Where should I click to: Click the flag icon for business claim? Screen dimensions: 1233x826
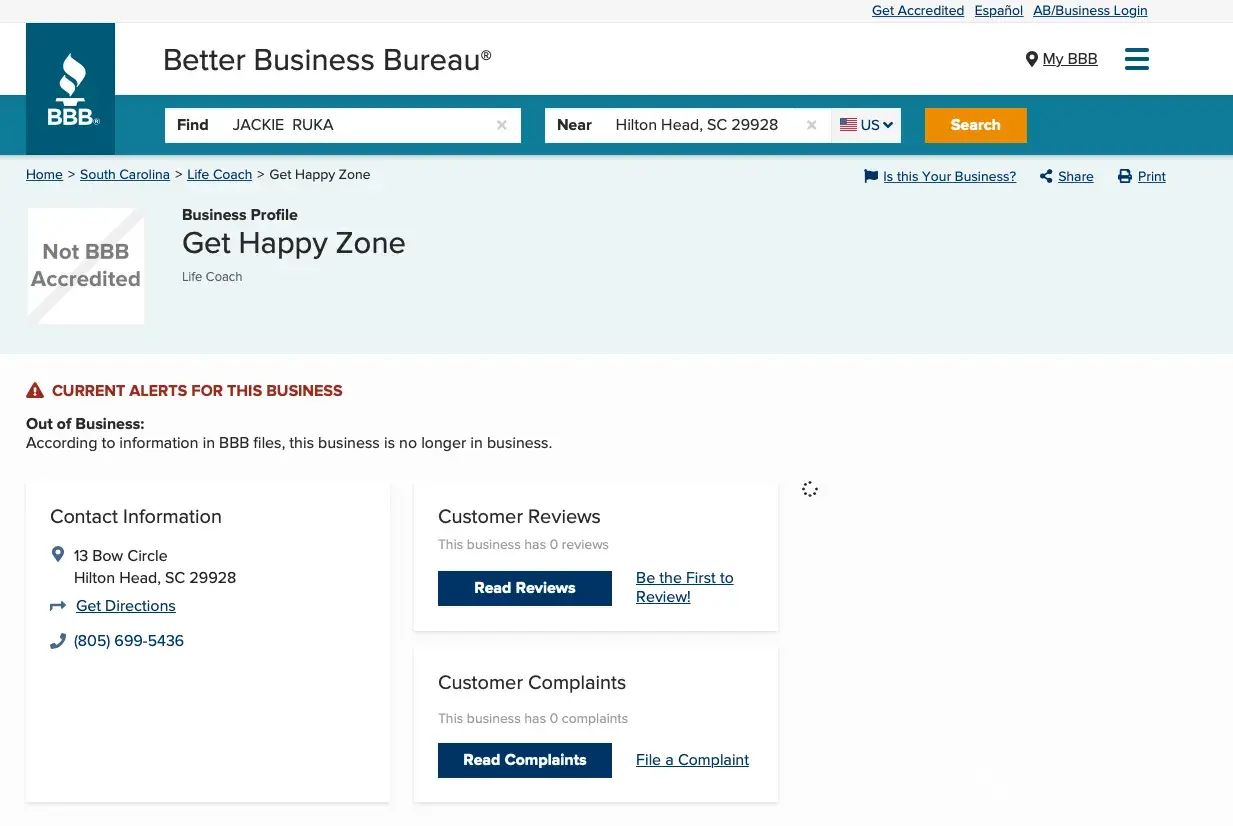coord(871,177)
